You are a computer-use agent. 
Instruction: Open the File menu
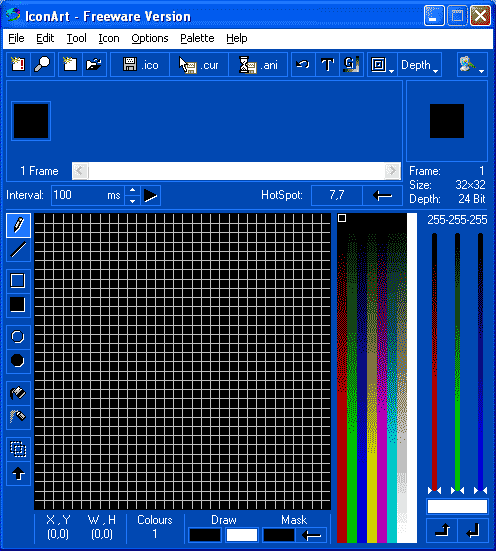click(x=16, y=38)
